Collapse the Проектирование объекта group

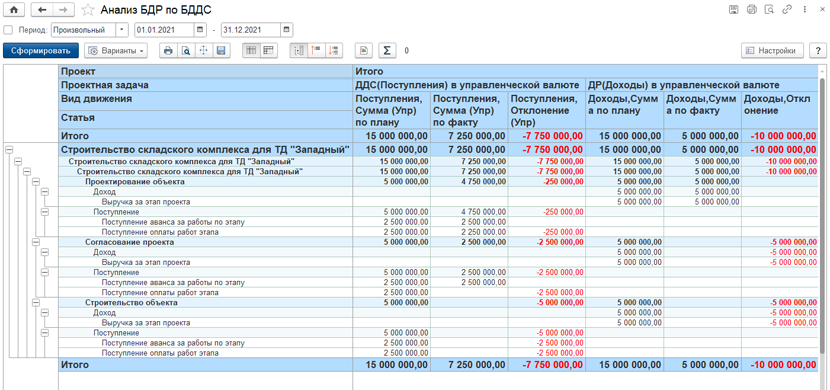[x=36, y=182]
